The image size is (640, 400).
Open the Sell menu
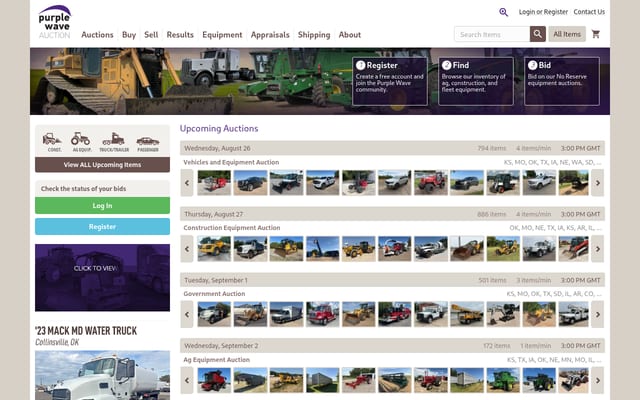click(151, 35)
